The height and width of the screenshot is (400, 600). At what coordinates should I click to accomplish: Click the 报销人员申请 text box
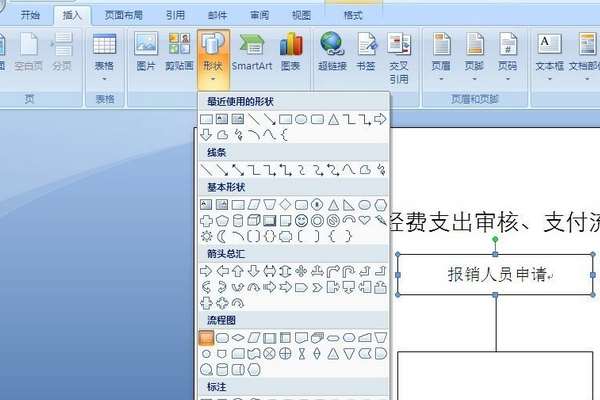[x=496, y=274]
